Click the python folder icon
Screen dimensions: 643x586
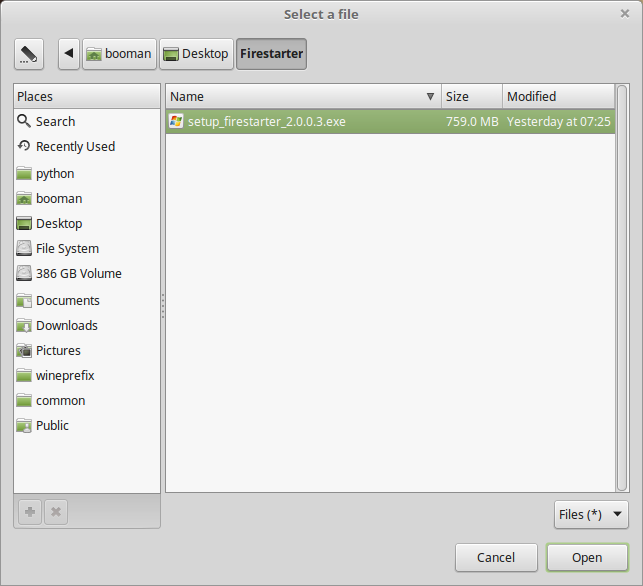click(x=24, y=173)
